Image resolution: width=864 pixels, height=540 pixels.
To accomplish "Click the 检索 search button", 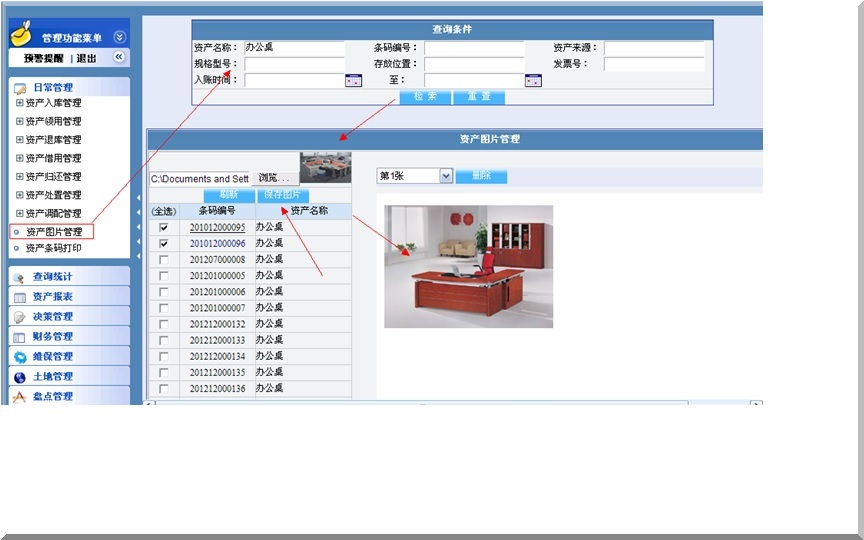I will (425, 97).
